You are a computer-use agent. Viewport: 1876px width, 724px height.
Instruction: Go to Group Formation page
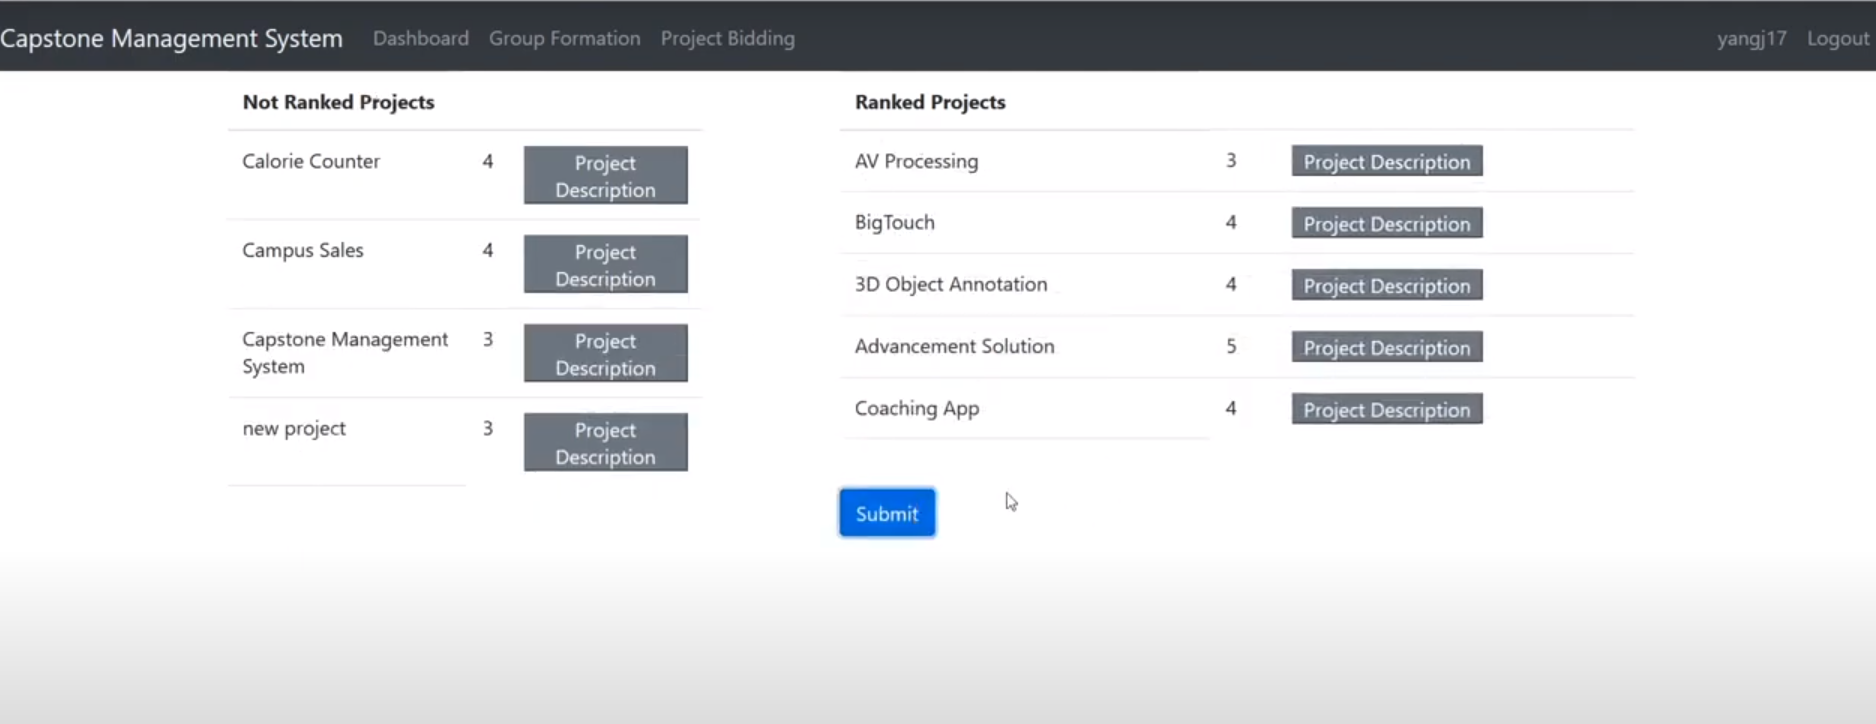coord(564,38)
